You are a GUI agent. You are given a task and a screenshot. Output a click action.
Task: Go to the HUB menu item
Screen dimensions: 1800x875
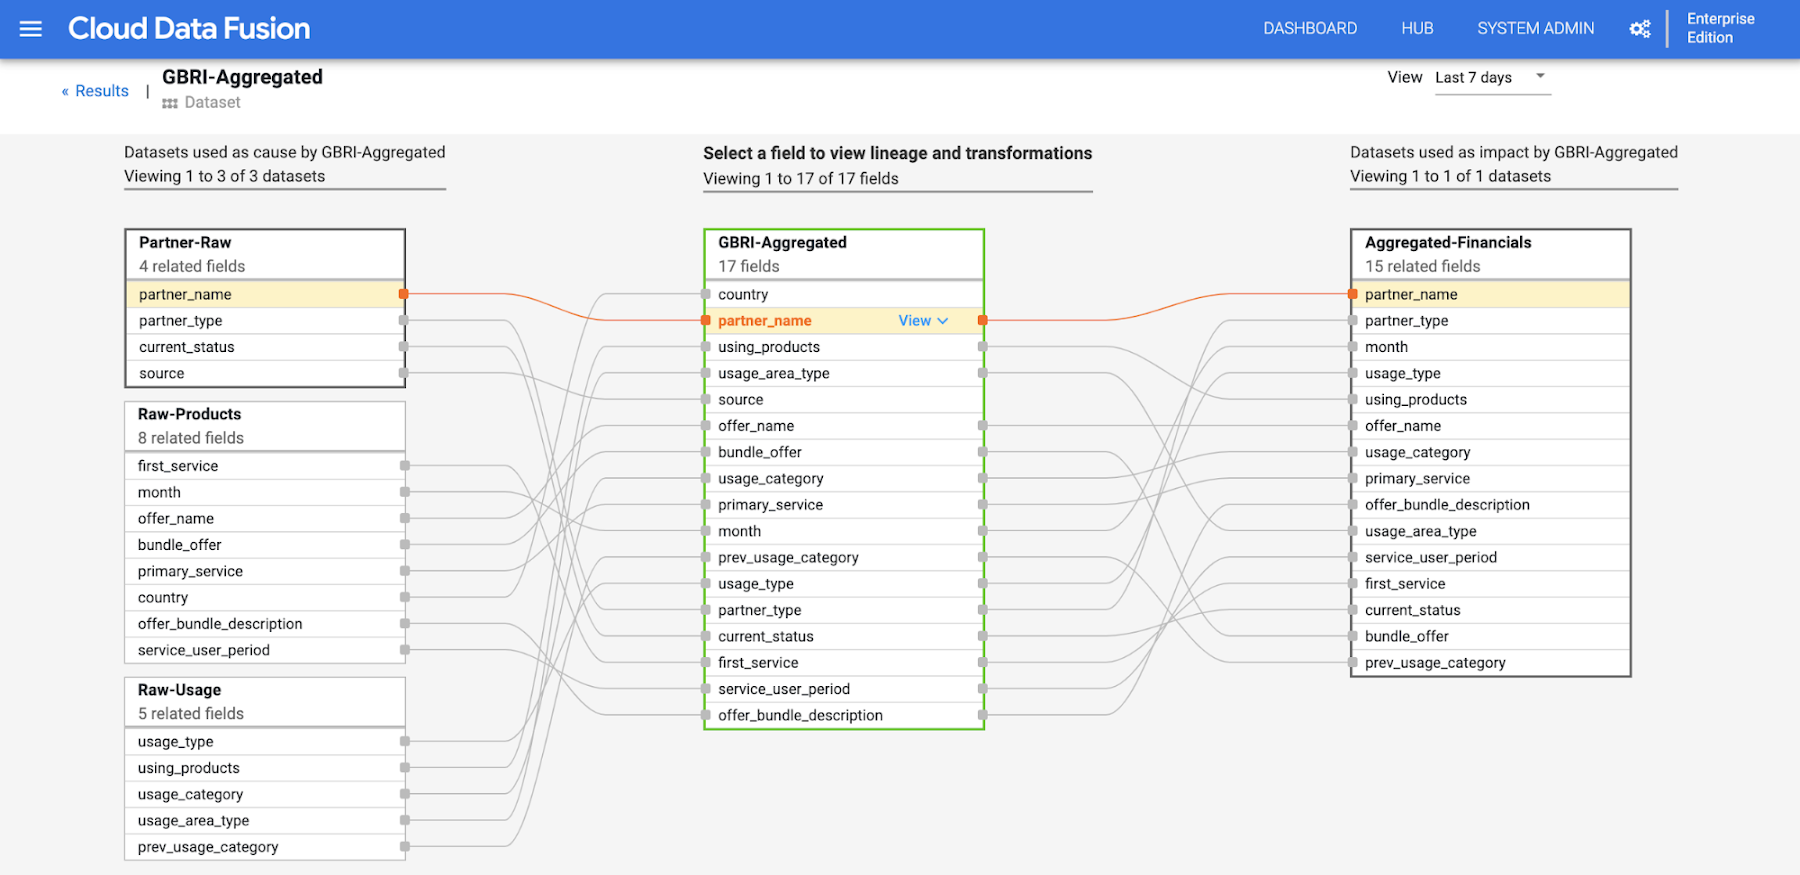pos(1417,29)
